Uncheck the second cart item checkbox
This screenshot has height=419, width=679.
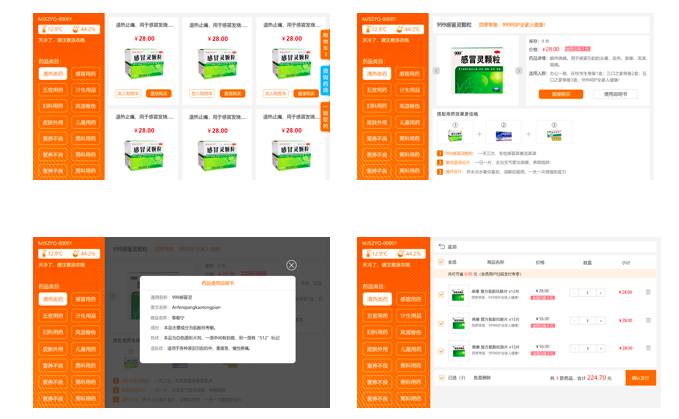(x=441, y=323)
